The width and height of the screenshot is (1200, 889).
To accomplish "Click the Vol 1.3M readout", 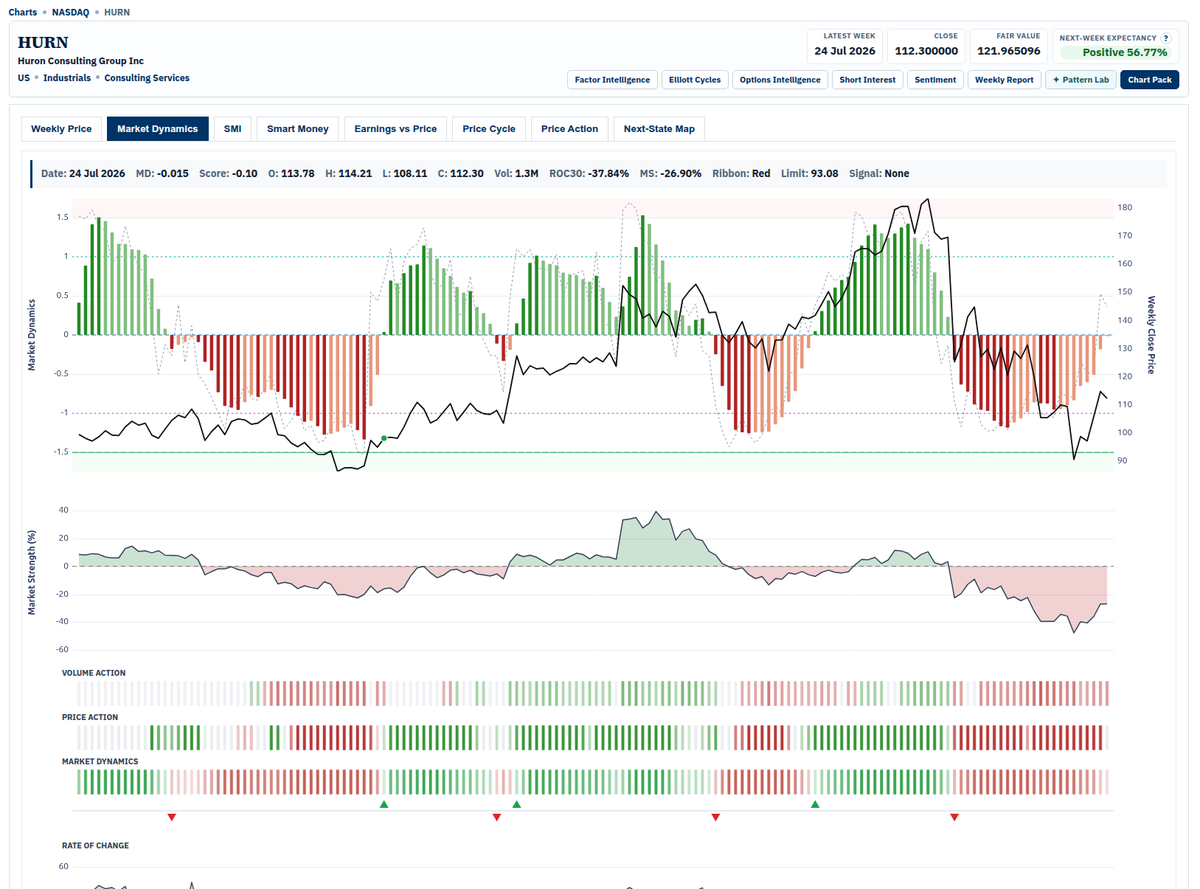I will pos(516,173).
